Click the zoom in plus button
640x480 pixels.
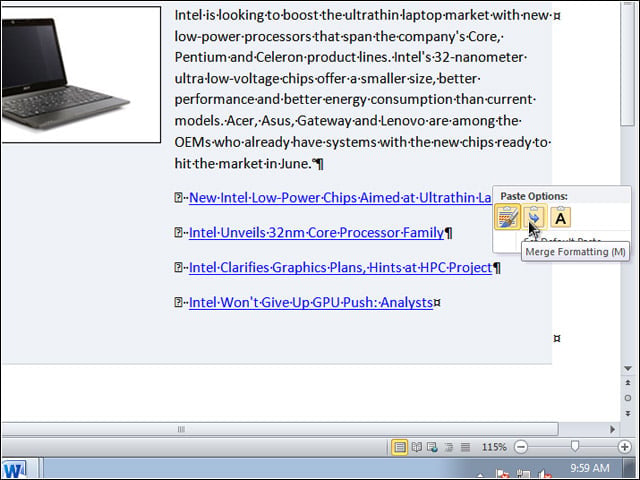coord(624,447)
